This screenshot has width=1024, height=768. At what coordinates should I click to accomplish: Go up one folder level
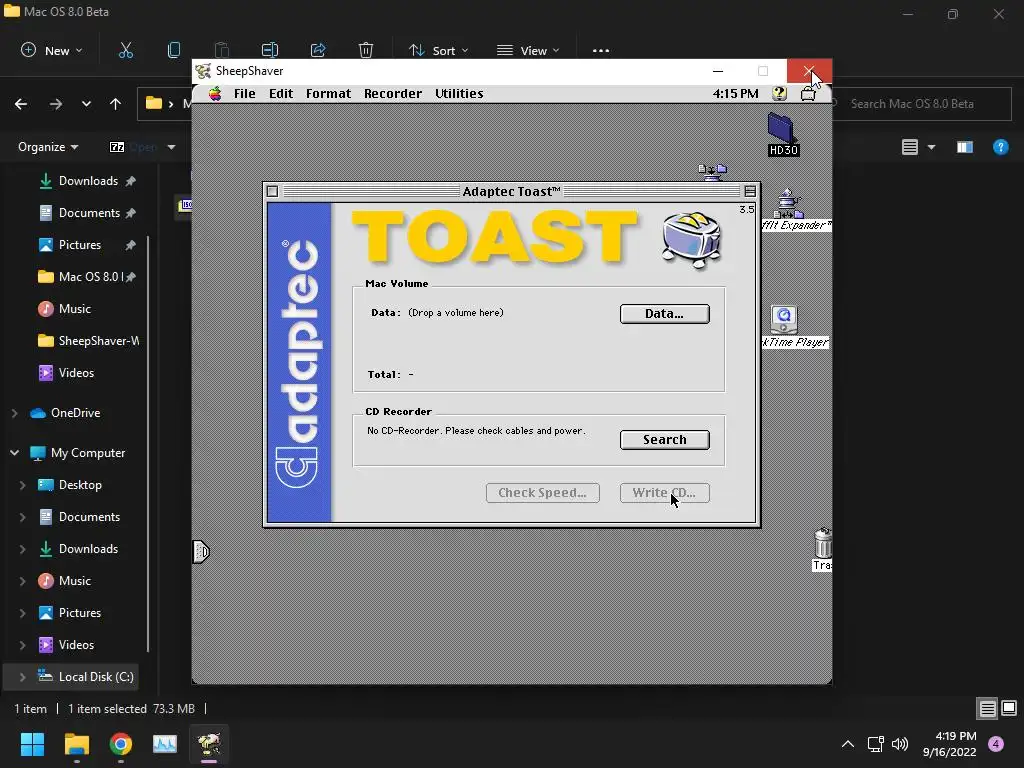click(116, 104)
